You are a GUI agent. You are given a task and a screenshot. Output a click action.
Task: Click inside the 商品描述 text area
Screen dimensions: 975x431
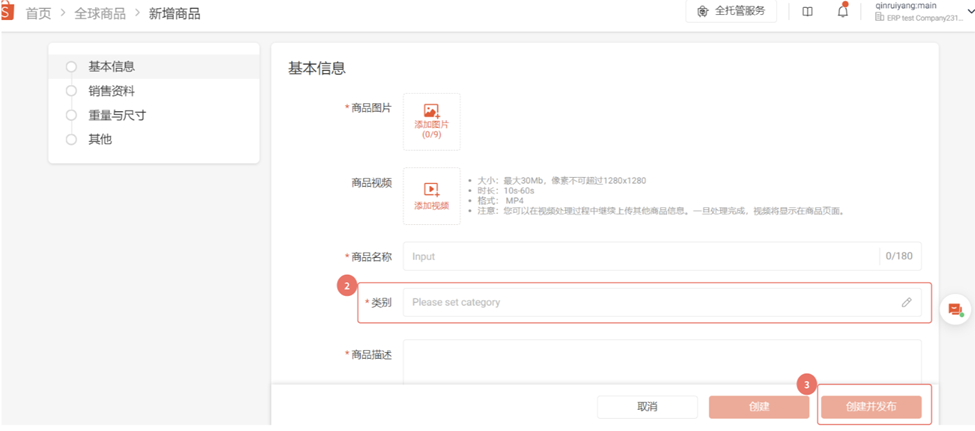tap(660, 360)
